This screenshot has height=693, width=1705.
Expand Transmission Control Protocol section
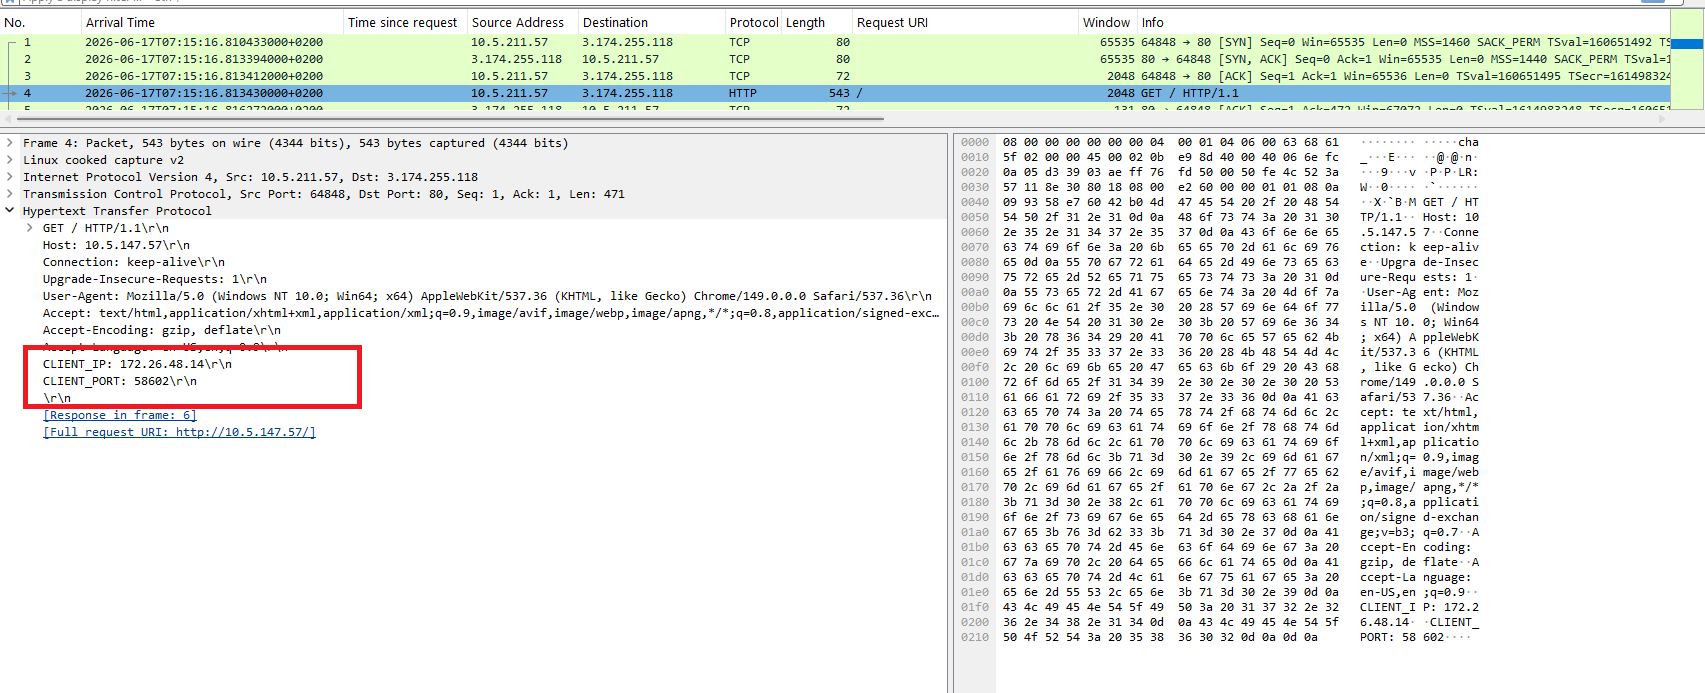[10, 194]
